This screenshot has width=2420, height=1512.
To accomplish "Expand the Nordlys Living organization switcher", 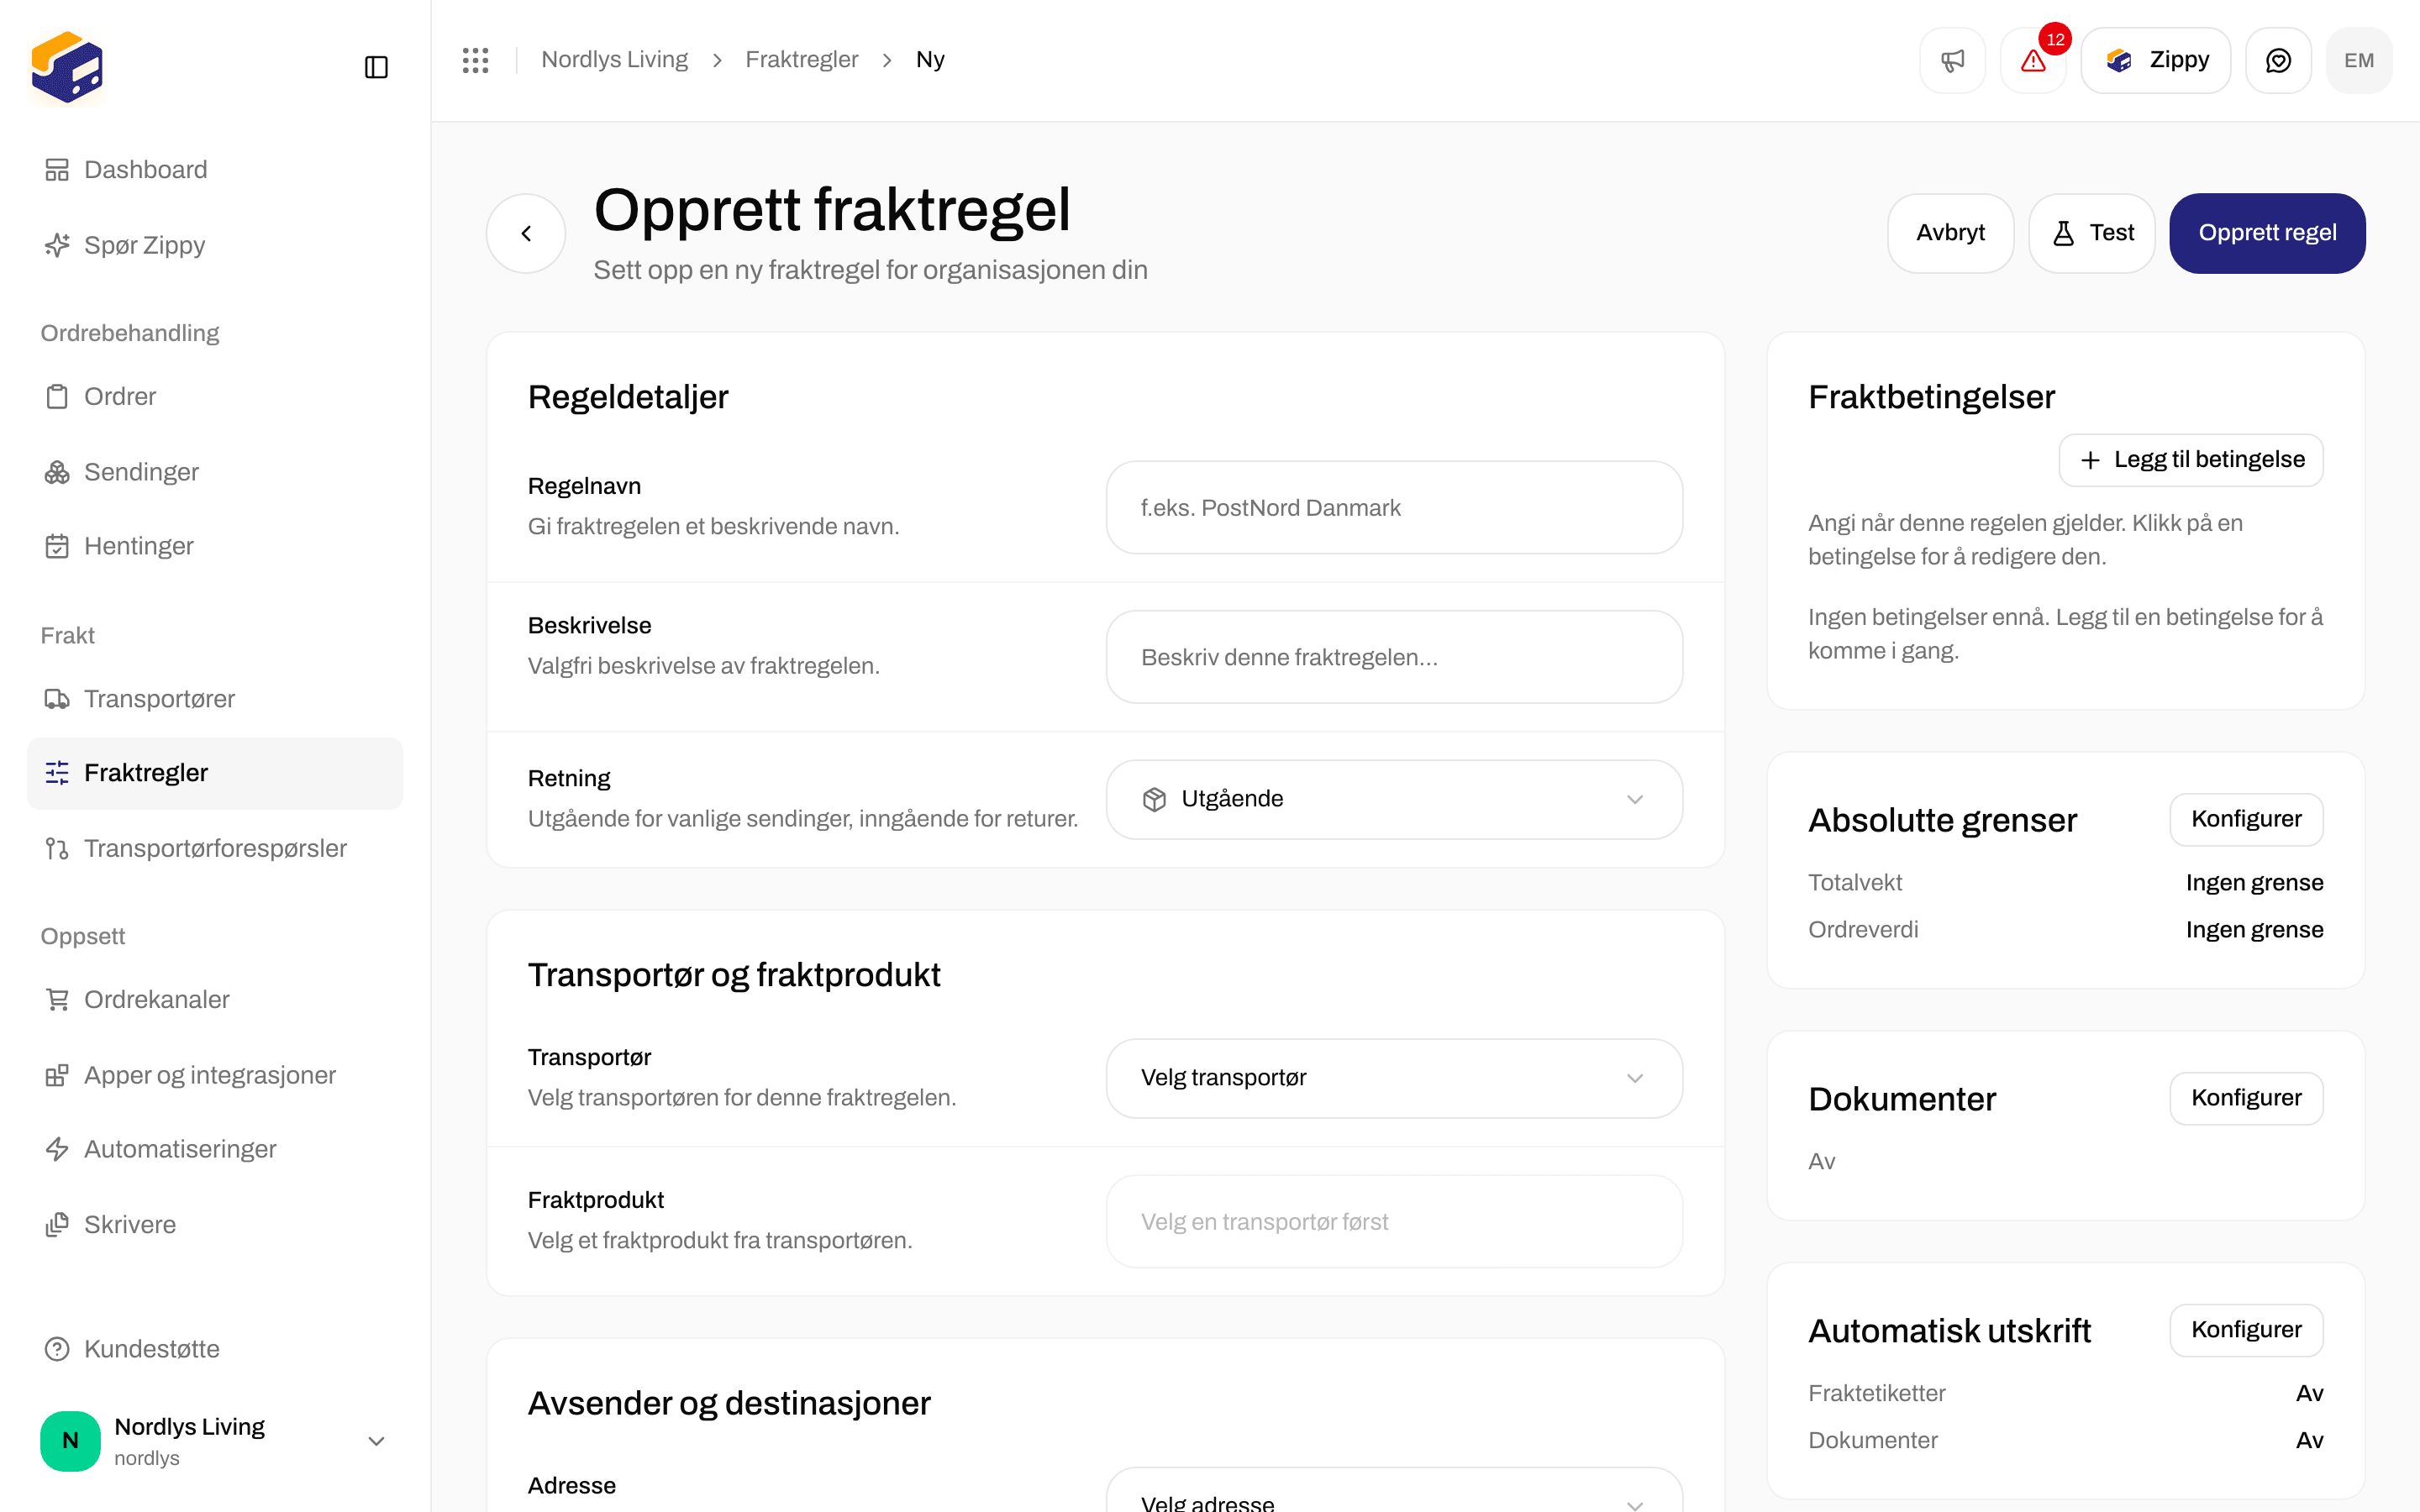I will [x=215, y=1441].
